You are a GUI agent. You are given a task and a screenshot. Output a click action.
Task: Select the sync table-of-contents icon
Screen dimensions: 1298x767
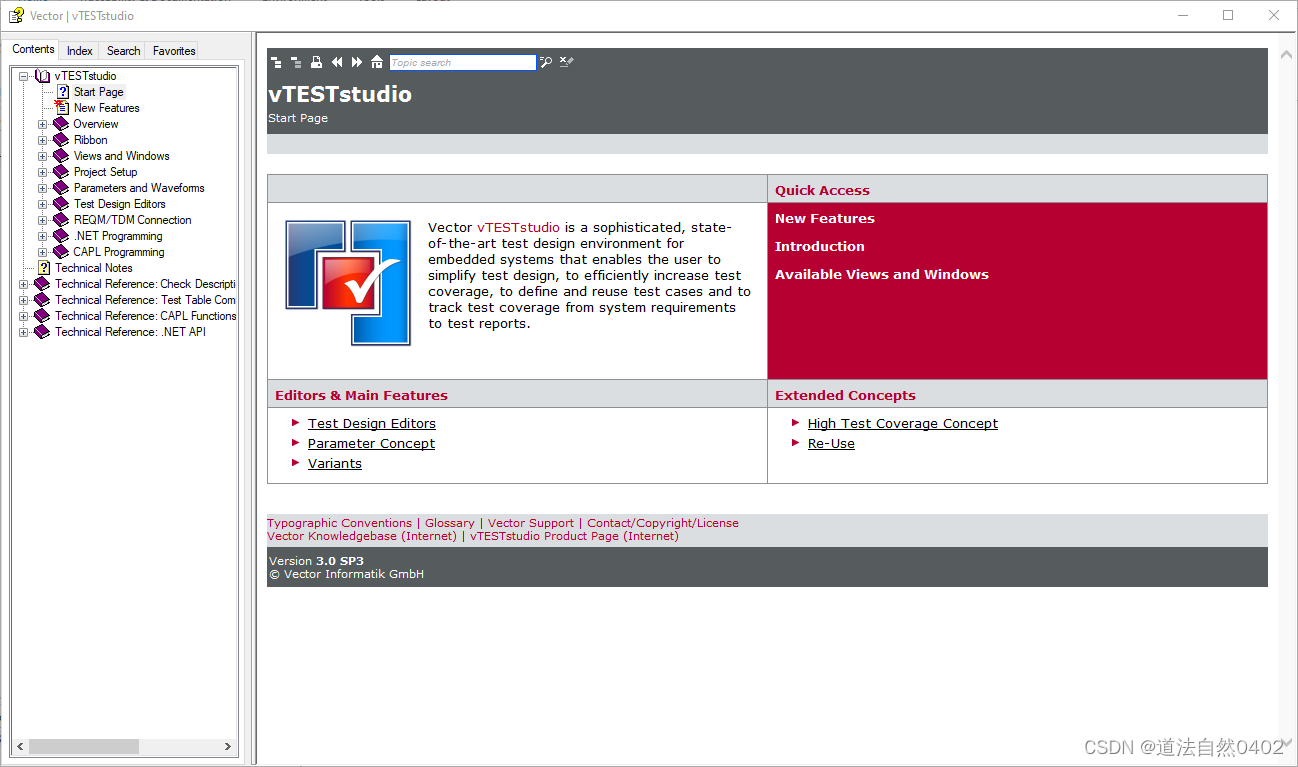tap(276, 62)
